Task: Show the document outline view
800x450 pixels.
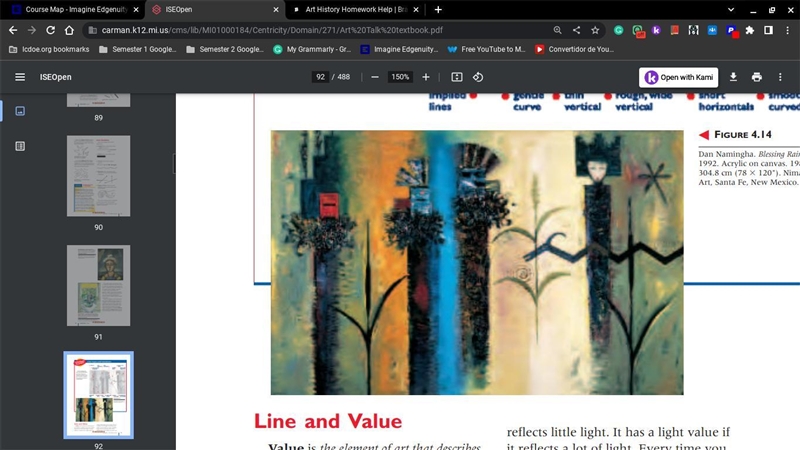Action: click(x=20, y=146)
